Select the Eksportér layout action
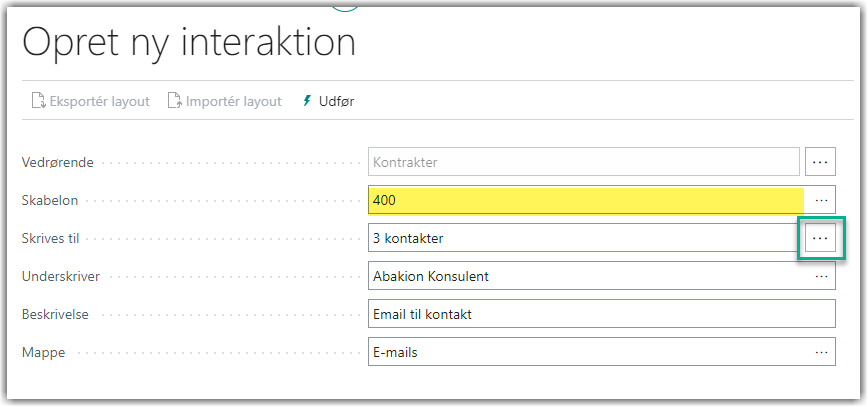The height and width of the screenshot is (407, 868). point(91,102)
